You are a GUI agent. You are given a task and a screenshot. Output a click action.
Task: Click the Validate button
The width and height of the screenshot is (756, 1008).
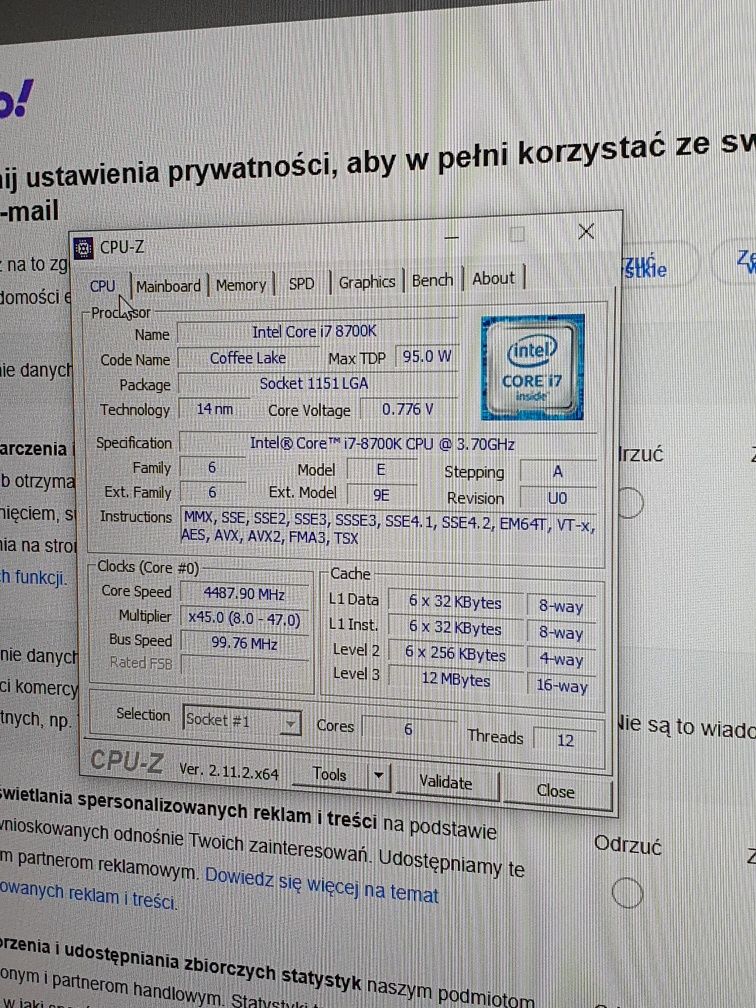[446, 782]
